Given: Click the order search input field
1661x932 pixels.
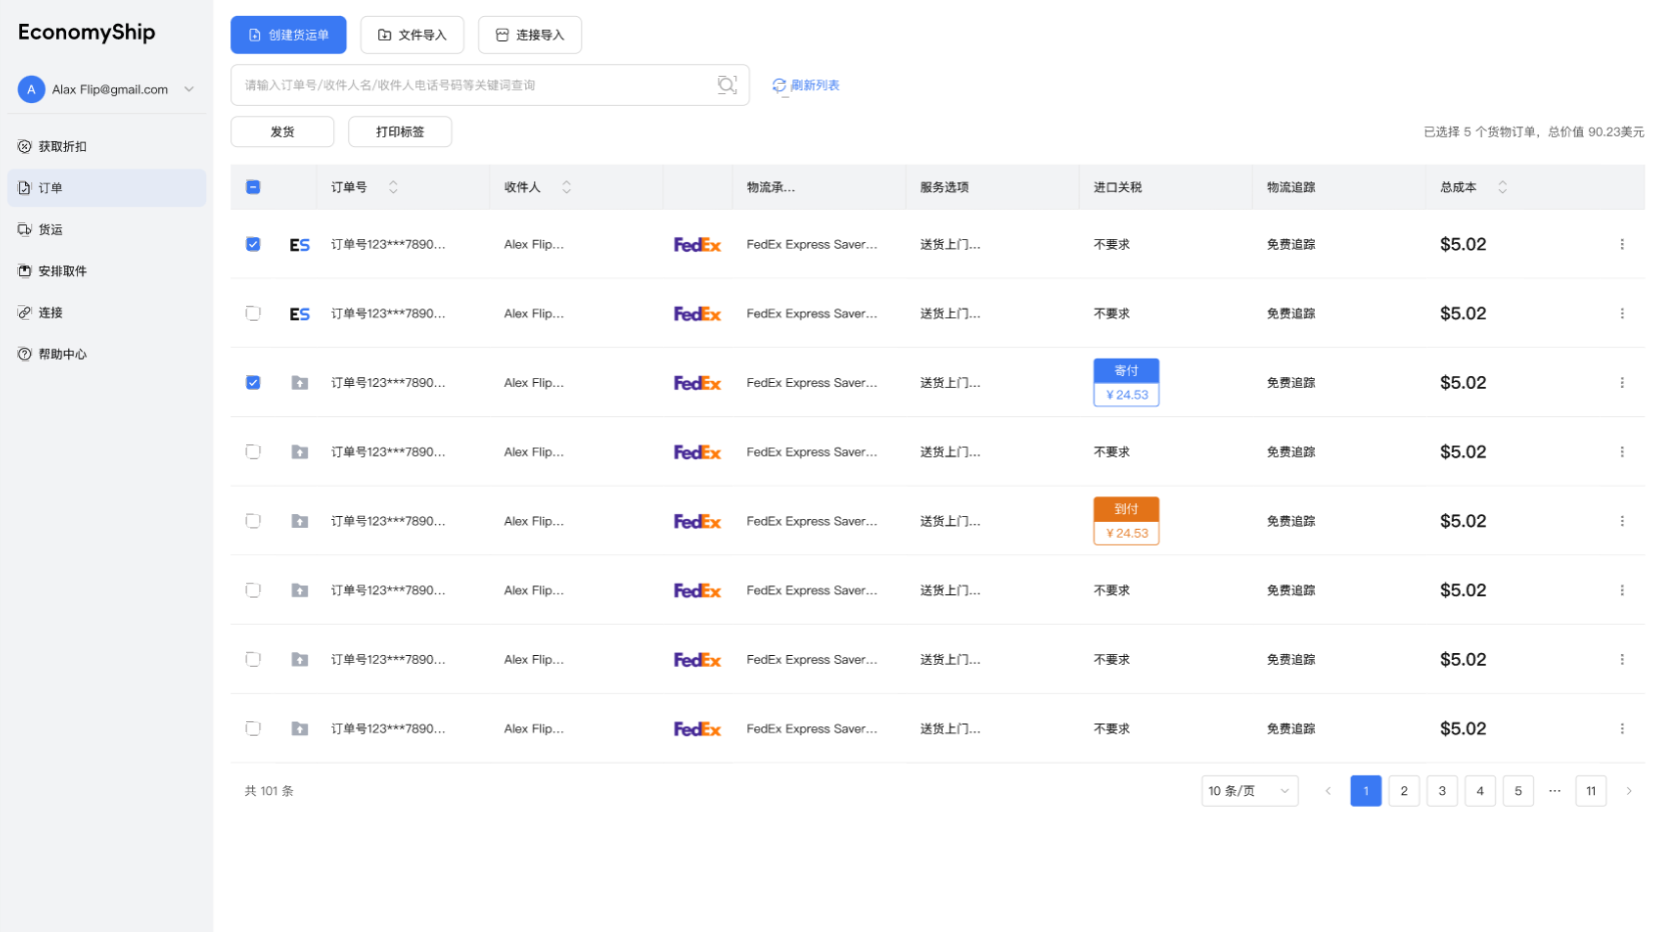Looking at the screenshot, I should [470, 85].
